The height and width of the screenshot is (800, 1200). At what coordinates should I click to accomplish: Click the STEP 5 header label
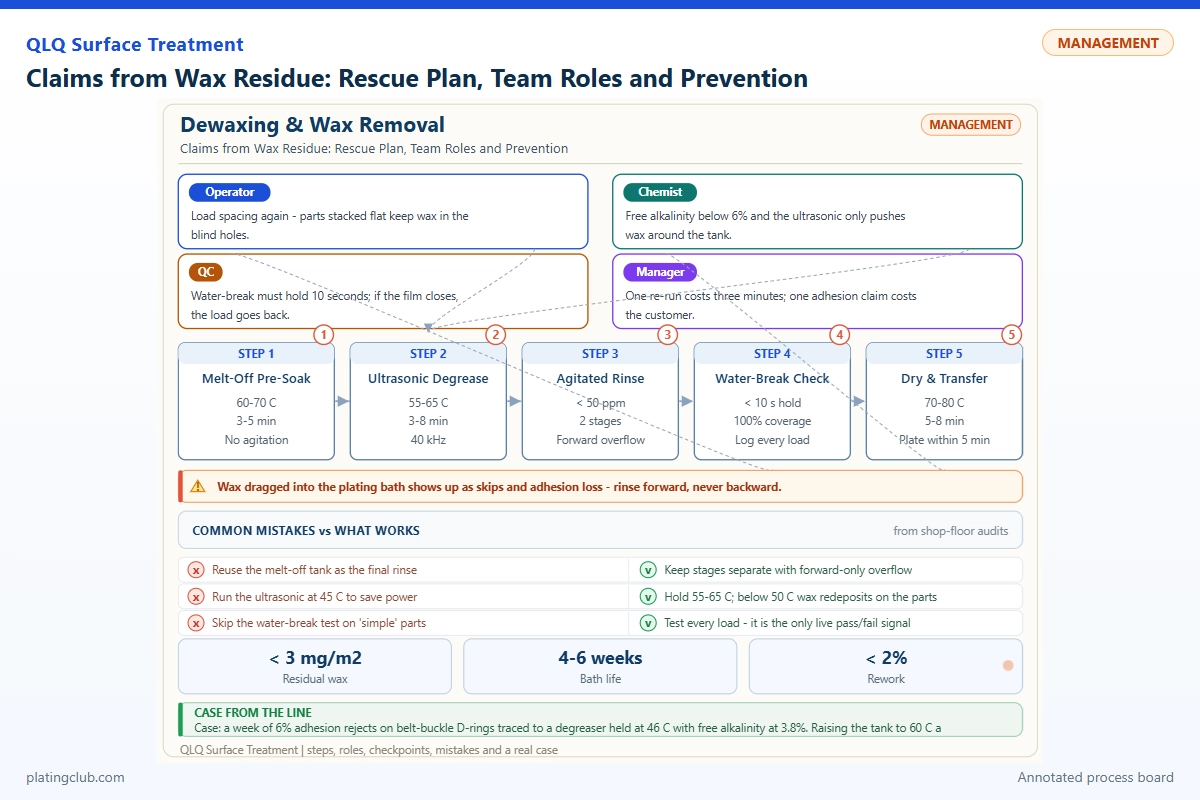[944, 353]
